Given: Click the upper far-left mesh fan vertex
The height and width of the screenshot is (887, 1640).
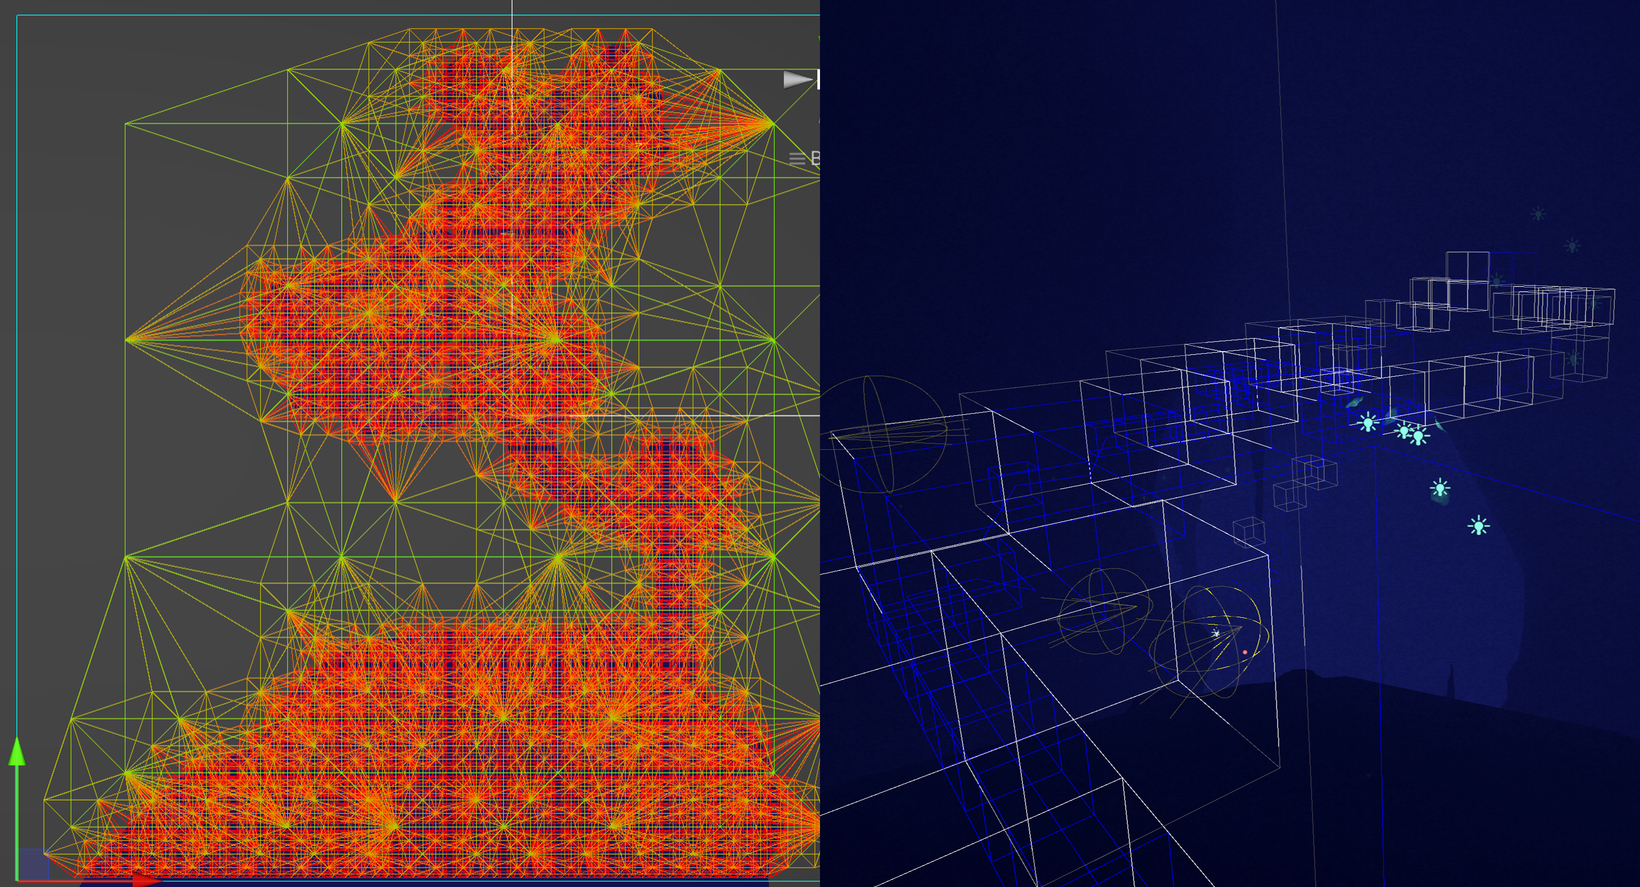Looking at the screenshot, I should 127,340.
